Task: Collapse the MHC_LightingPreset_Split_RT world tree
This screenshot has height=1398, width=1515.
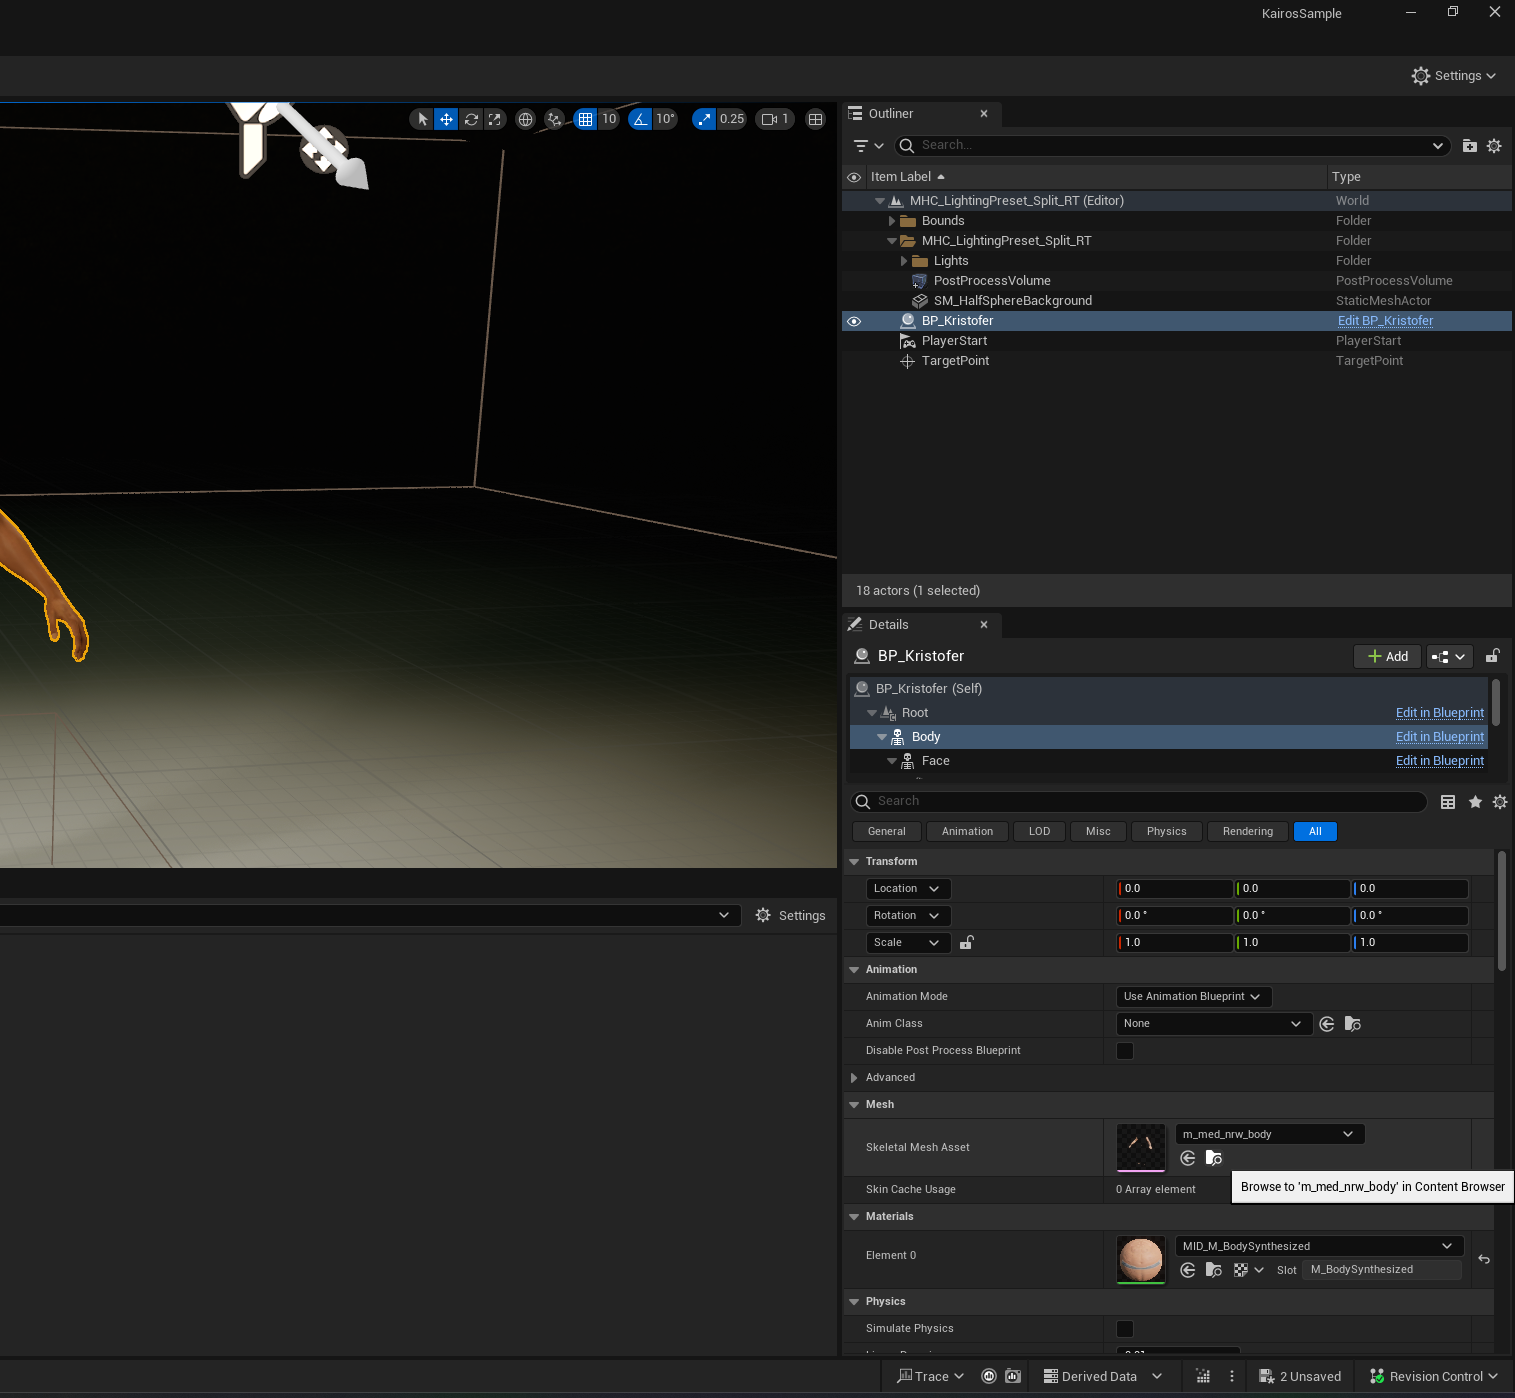Action: (880, 201)
